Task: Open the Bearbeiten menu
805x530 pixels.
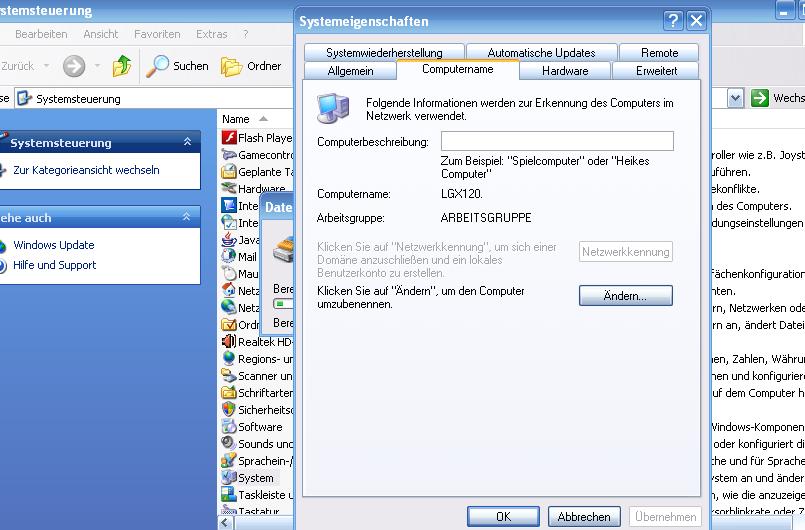Action: [41, 34]
